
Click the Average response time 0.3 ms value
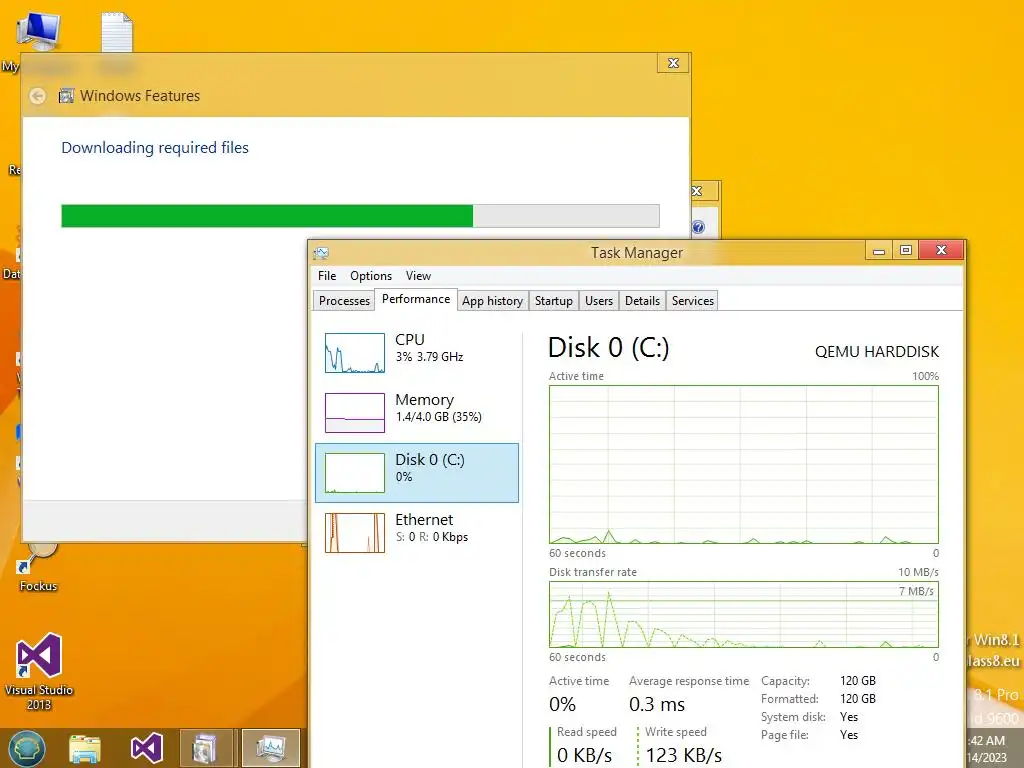(x=656, y=704)
